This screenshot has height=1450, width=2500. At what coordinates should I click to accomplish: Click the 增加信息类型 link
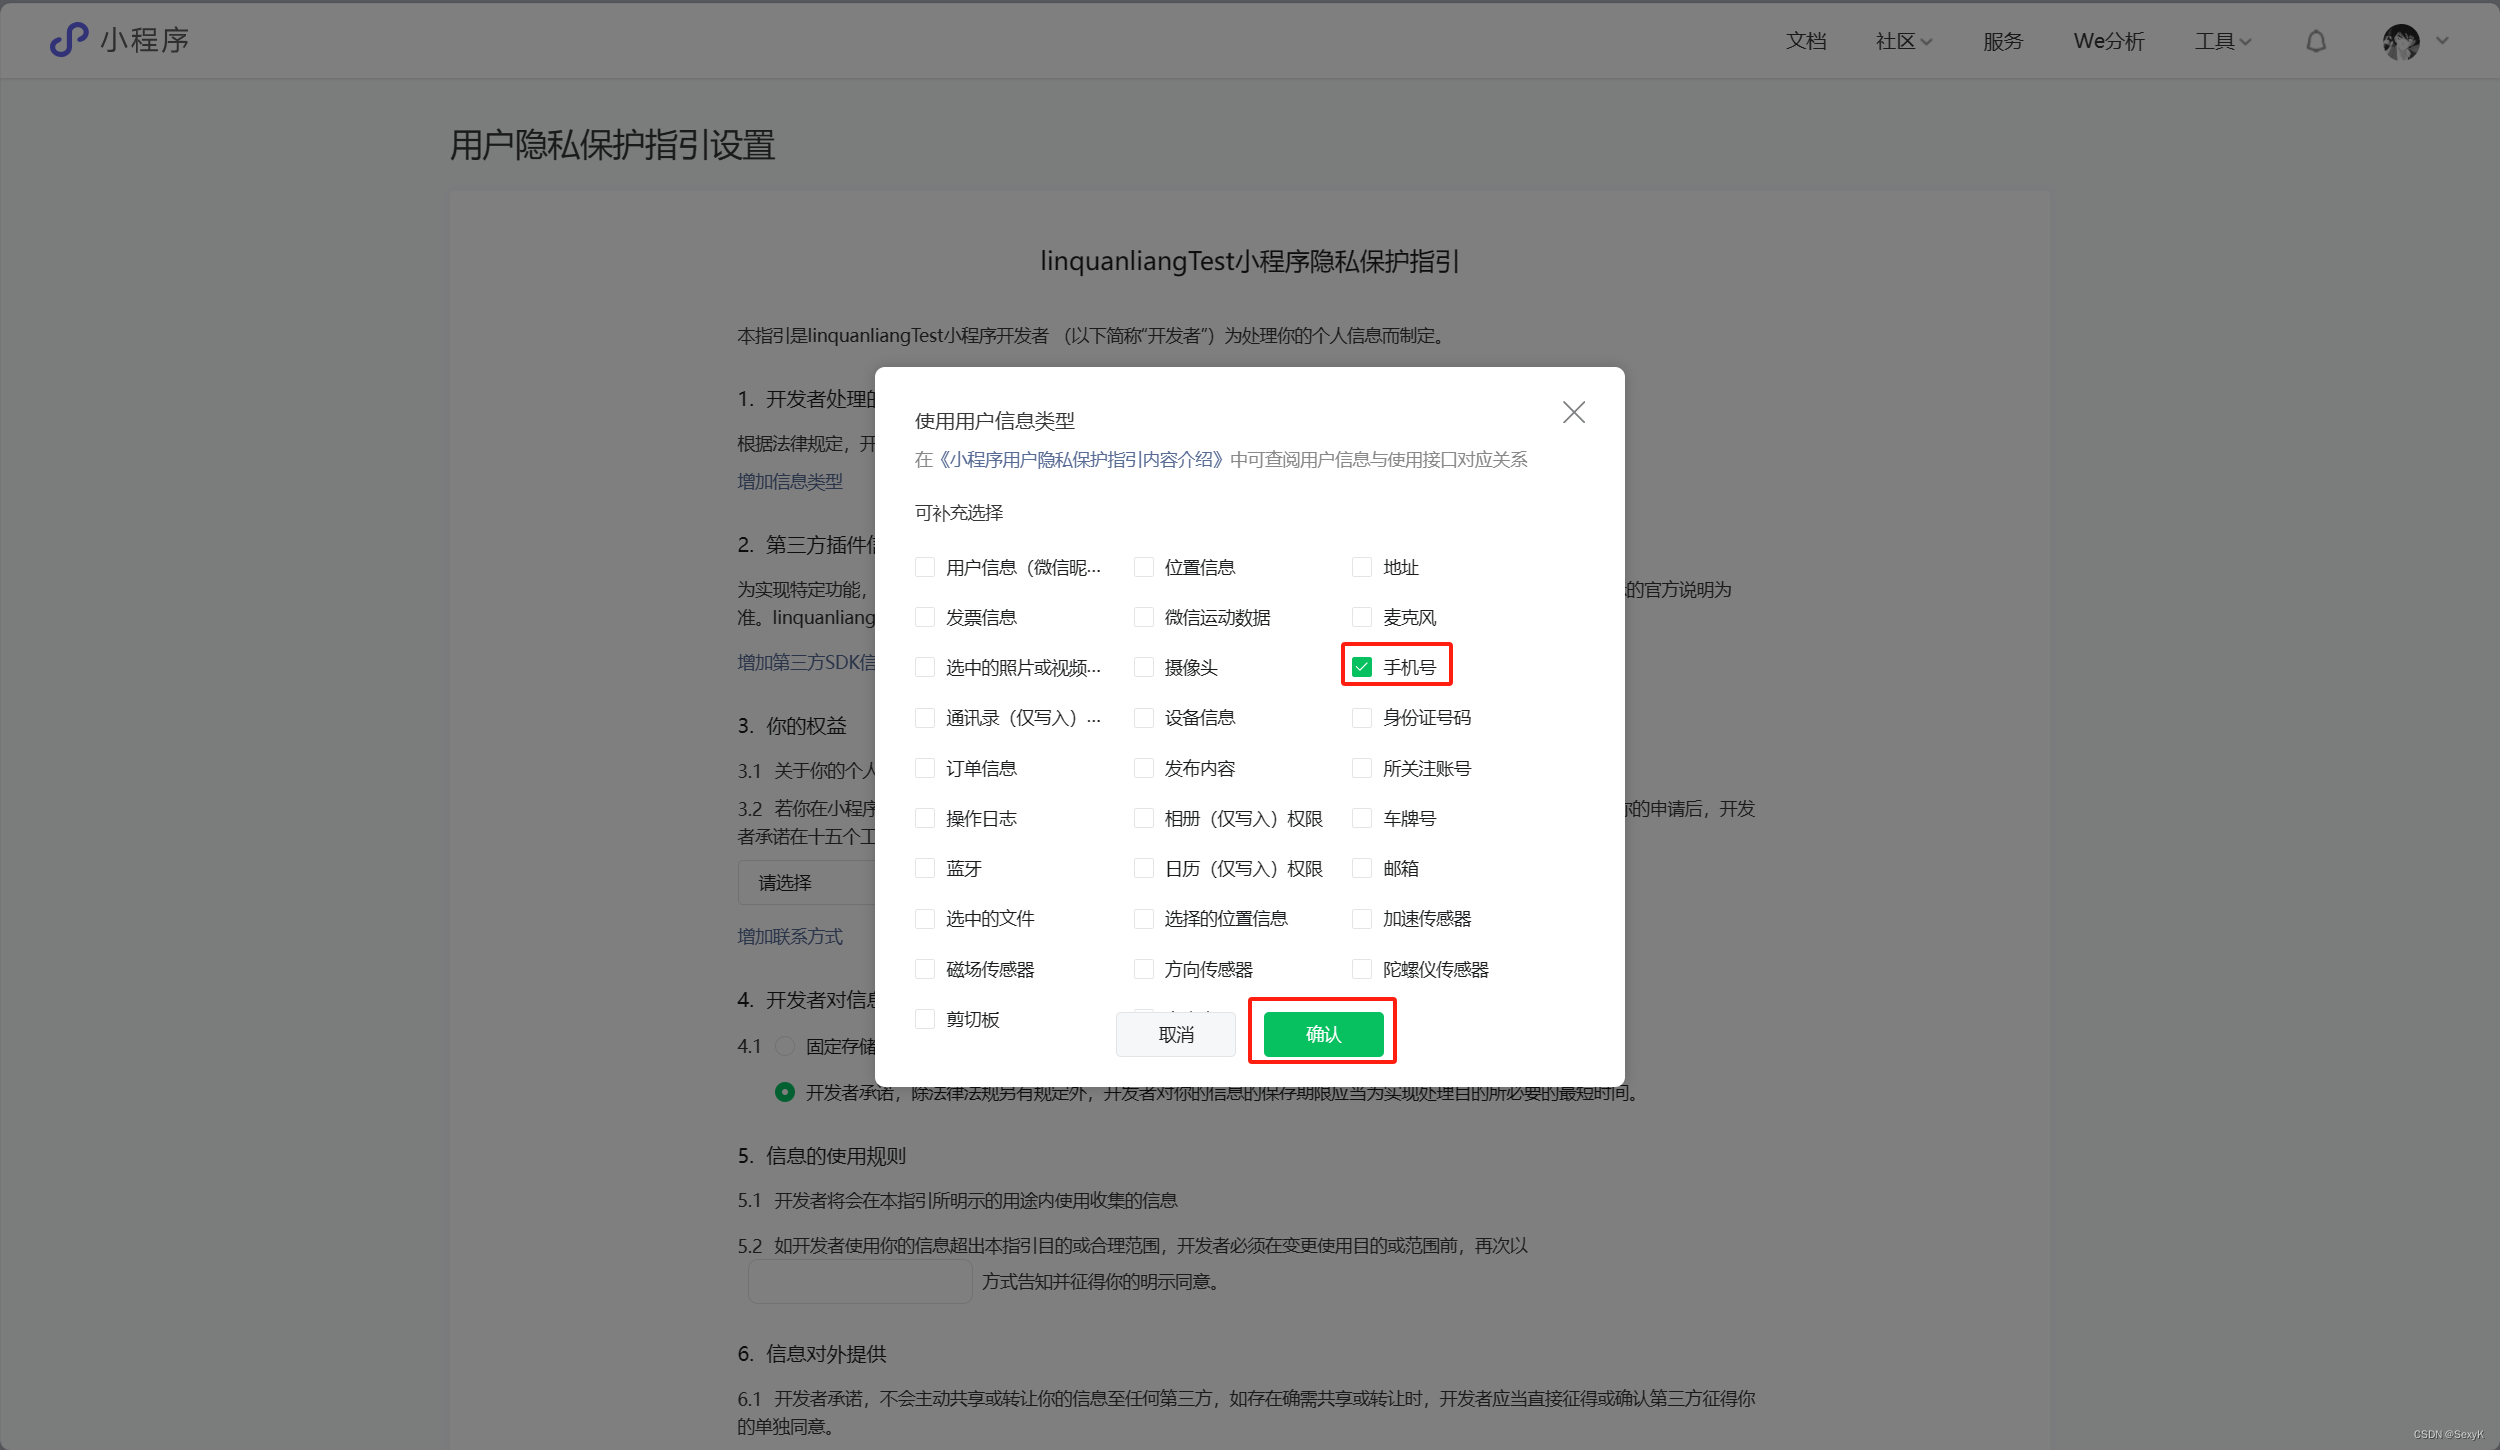tap(790, 481)
